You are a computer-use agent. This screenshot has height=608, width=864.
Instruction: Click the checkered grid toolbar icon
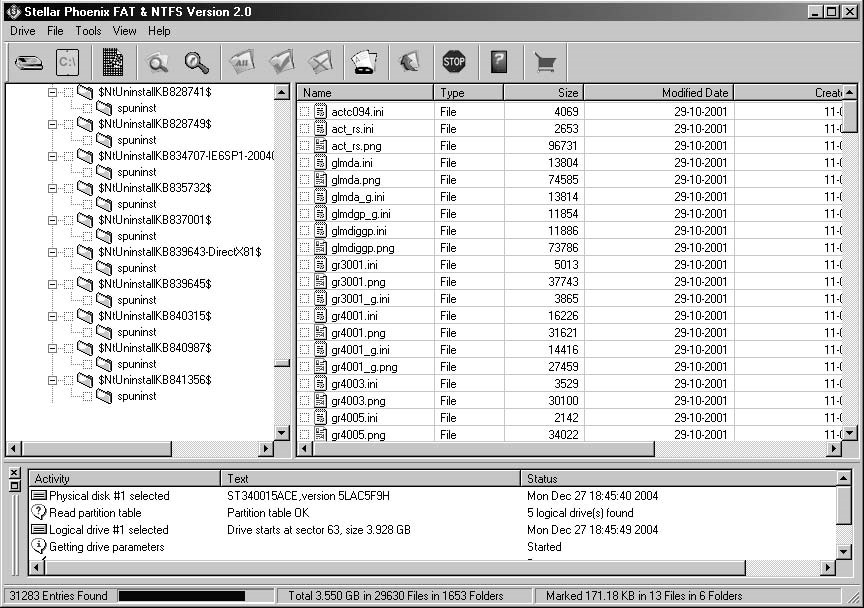tap(113, 62)
